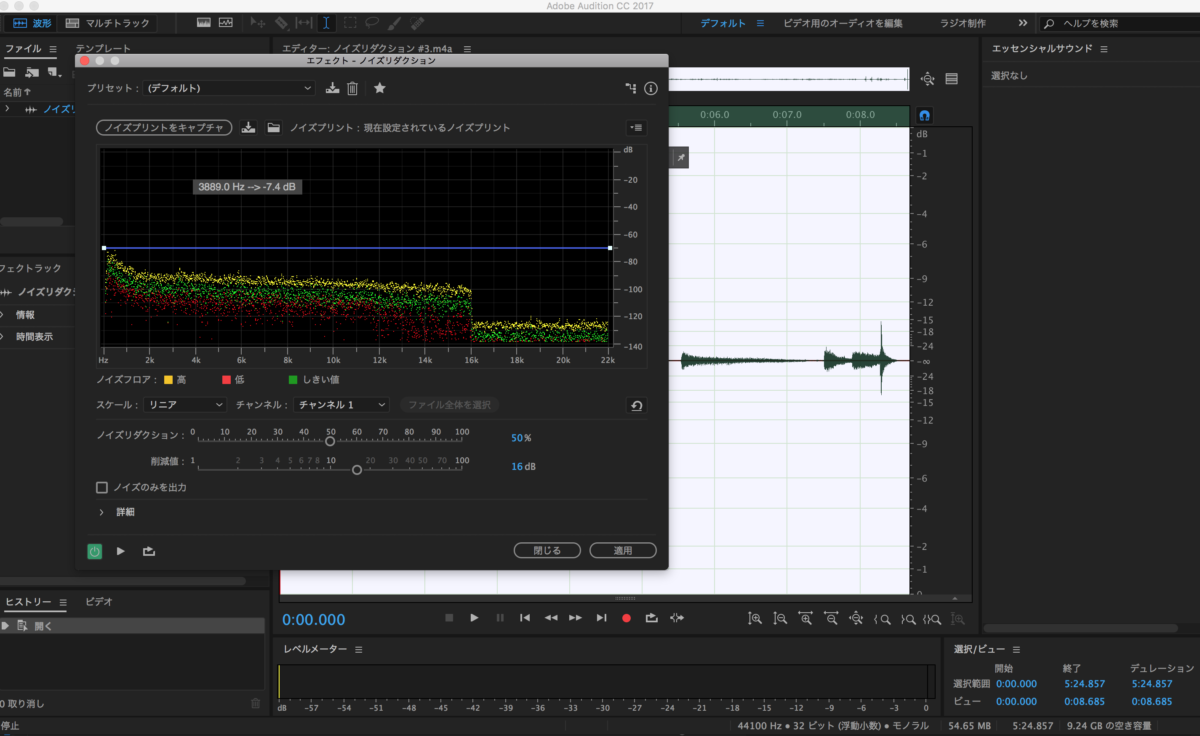
Task: Select the テンプレート panel tab
Action: 103,48
